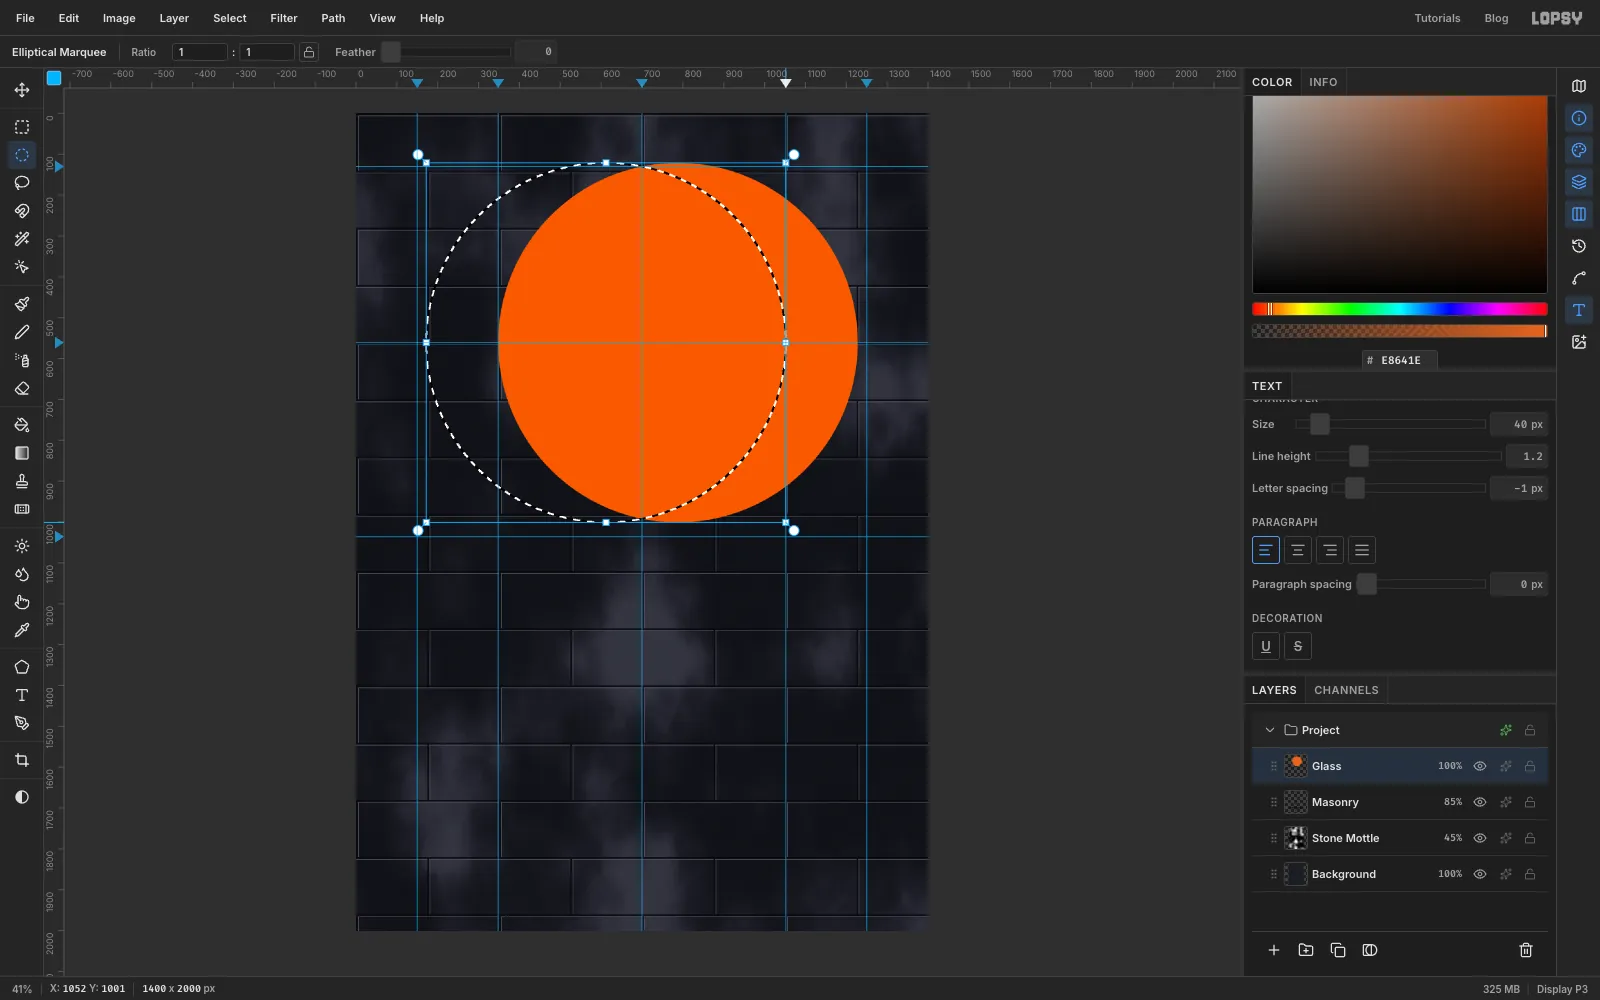Adjust the text Size slider
The height and width of the screenshot is (1000, 1600).
pos(1390,424)
